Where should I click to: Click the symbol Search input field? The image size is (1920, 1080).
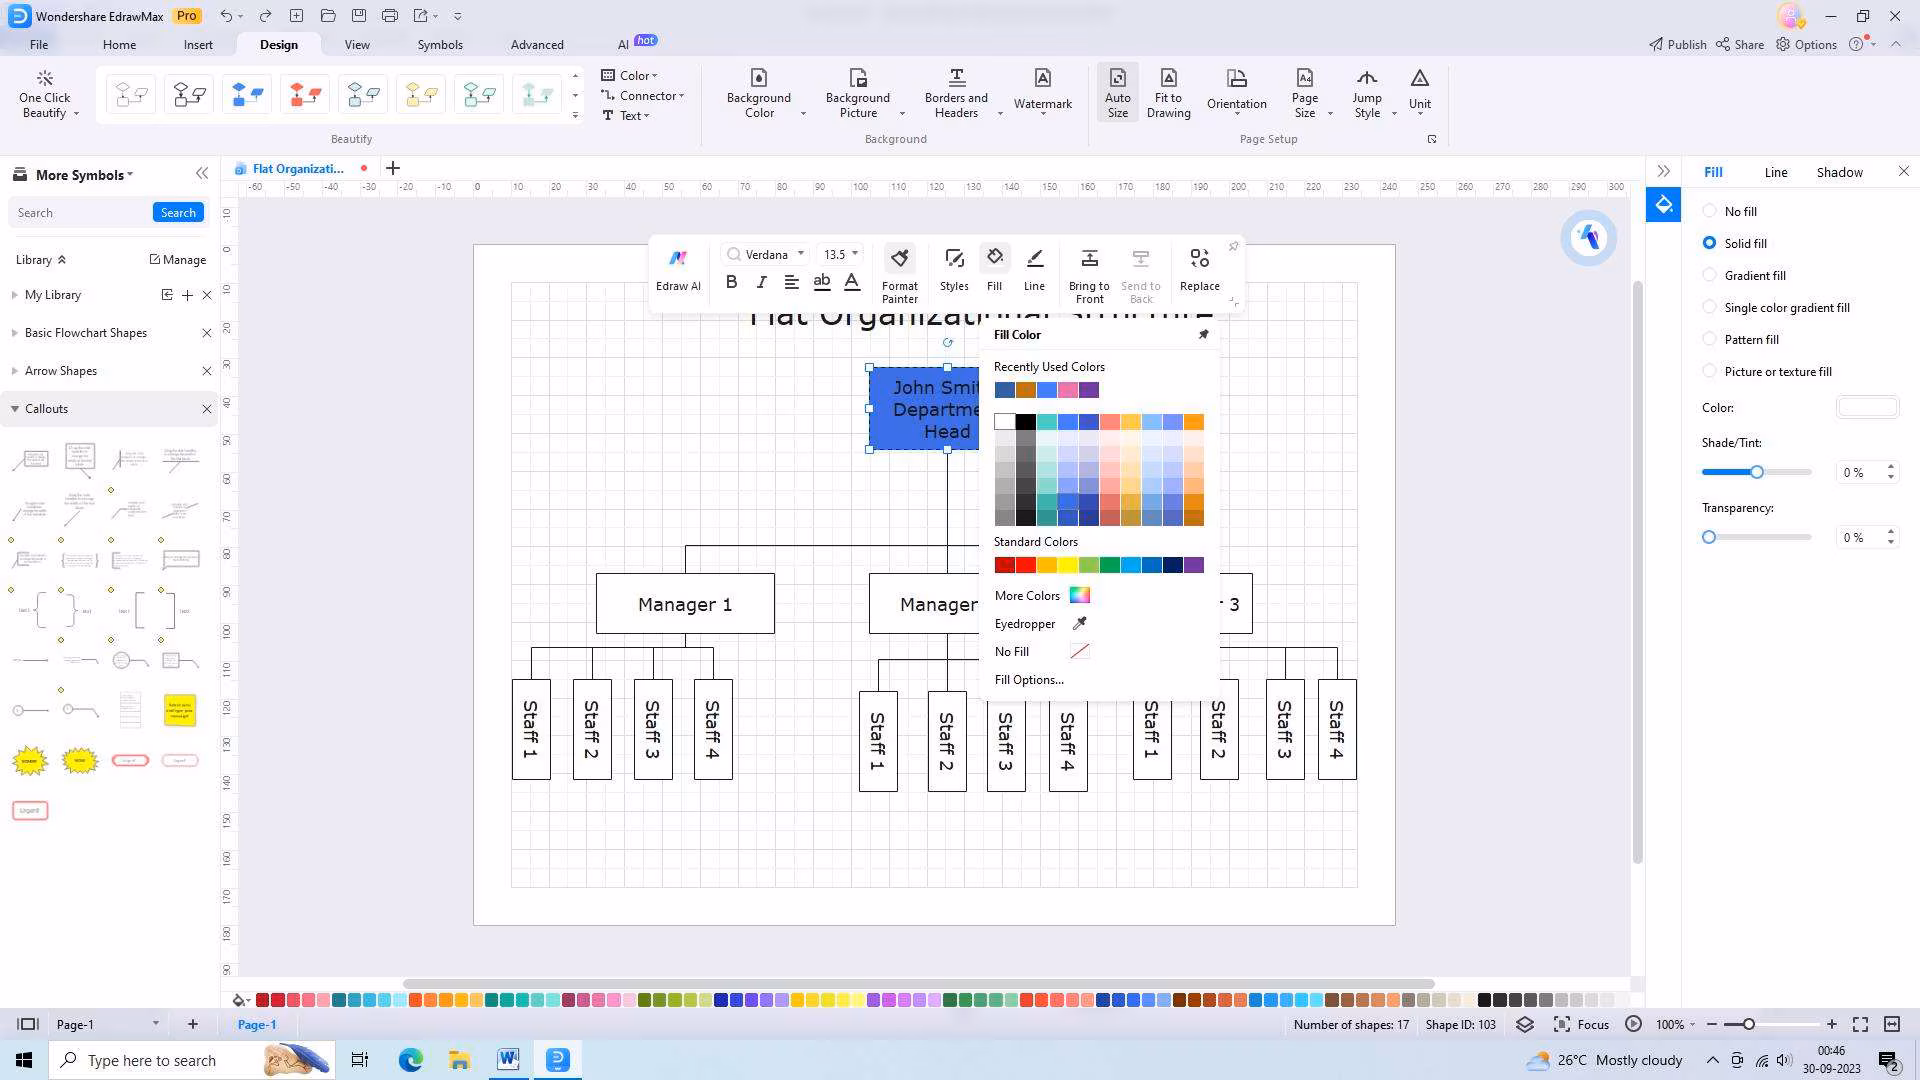point(80,212)
